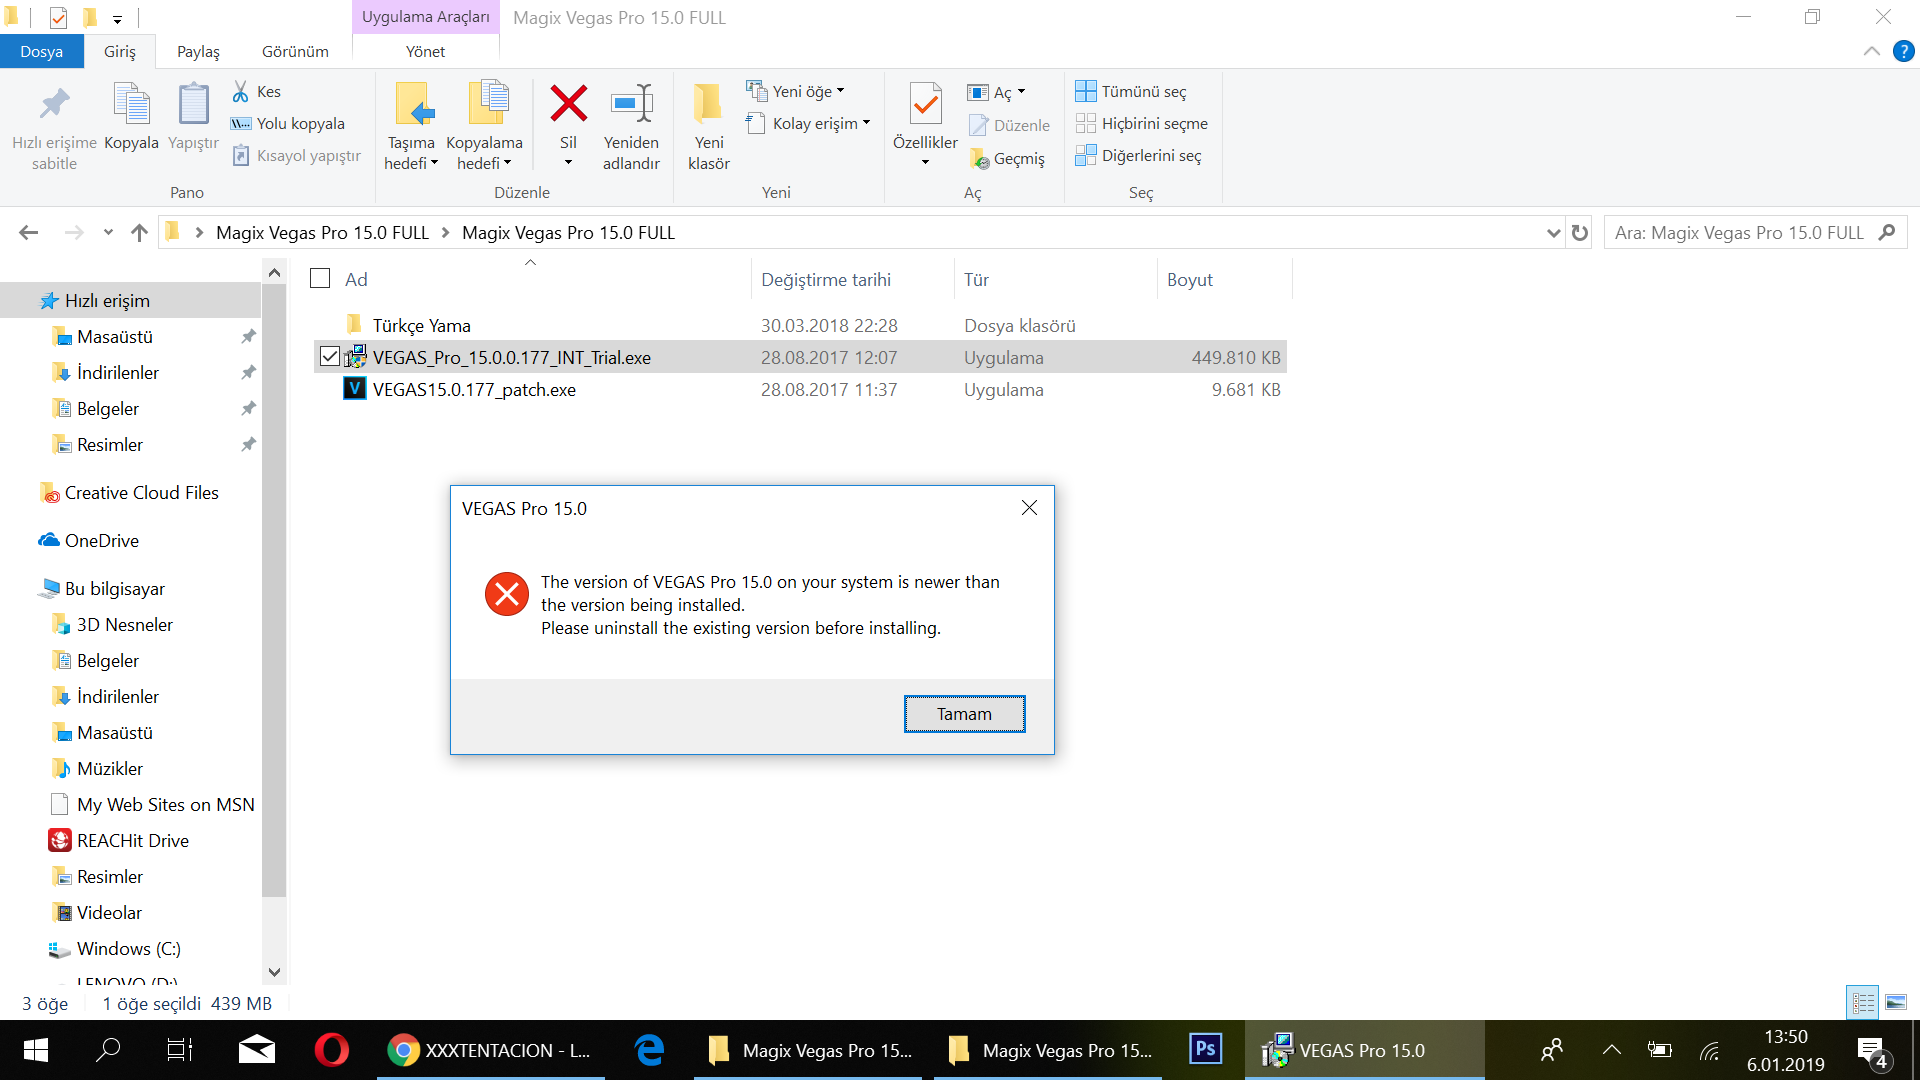
Task: Switch to the Yönet ribbon tab
Action: click(x=425, y=51)
